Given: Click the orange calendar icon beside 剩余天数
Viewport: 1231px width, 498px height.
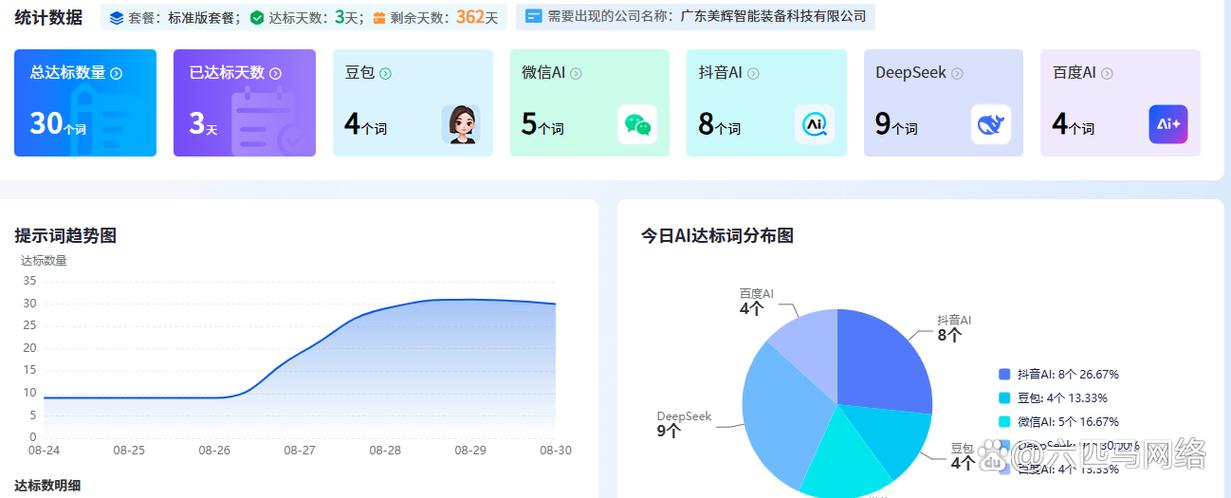Looking at the screenshot, I should pos(379,18).
